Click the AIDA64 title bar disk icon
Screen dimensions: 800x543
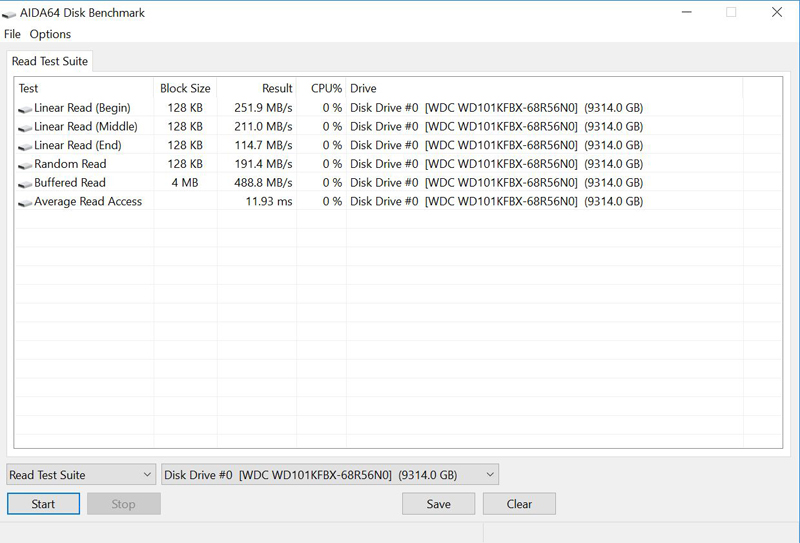coord(9,14)
